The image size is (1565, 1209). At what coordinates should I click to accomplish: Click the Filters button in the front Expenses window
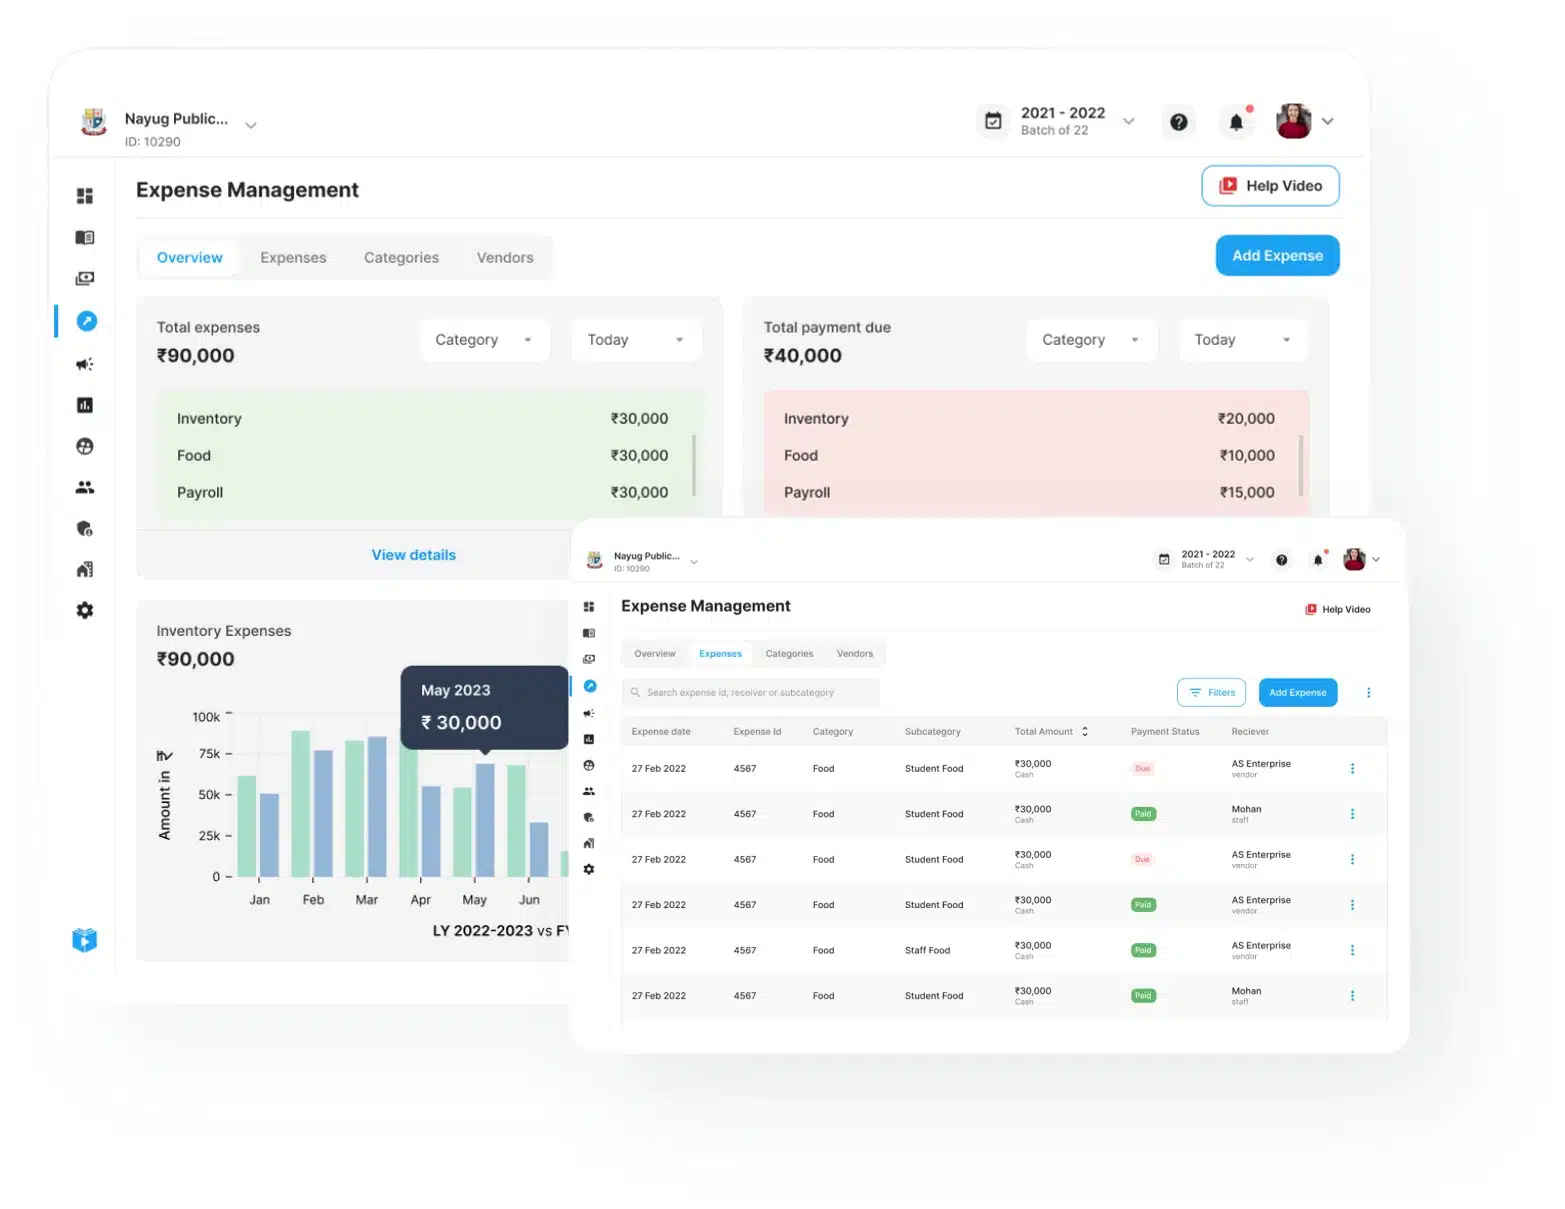click(x=1211, y=692)
